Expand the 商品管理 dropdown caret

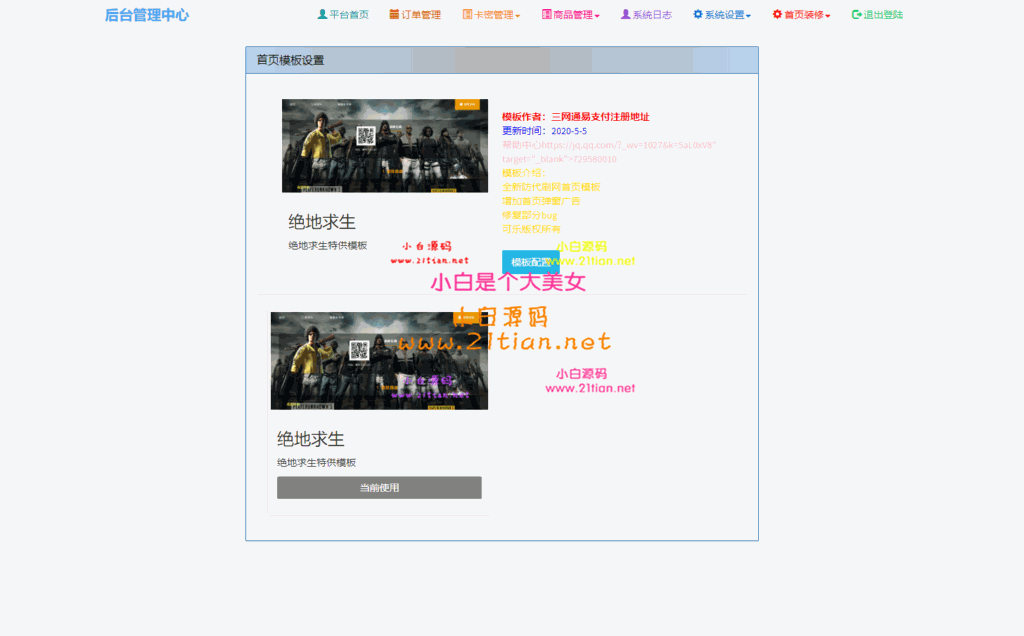pyautogui.click(x=597, y=16)
